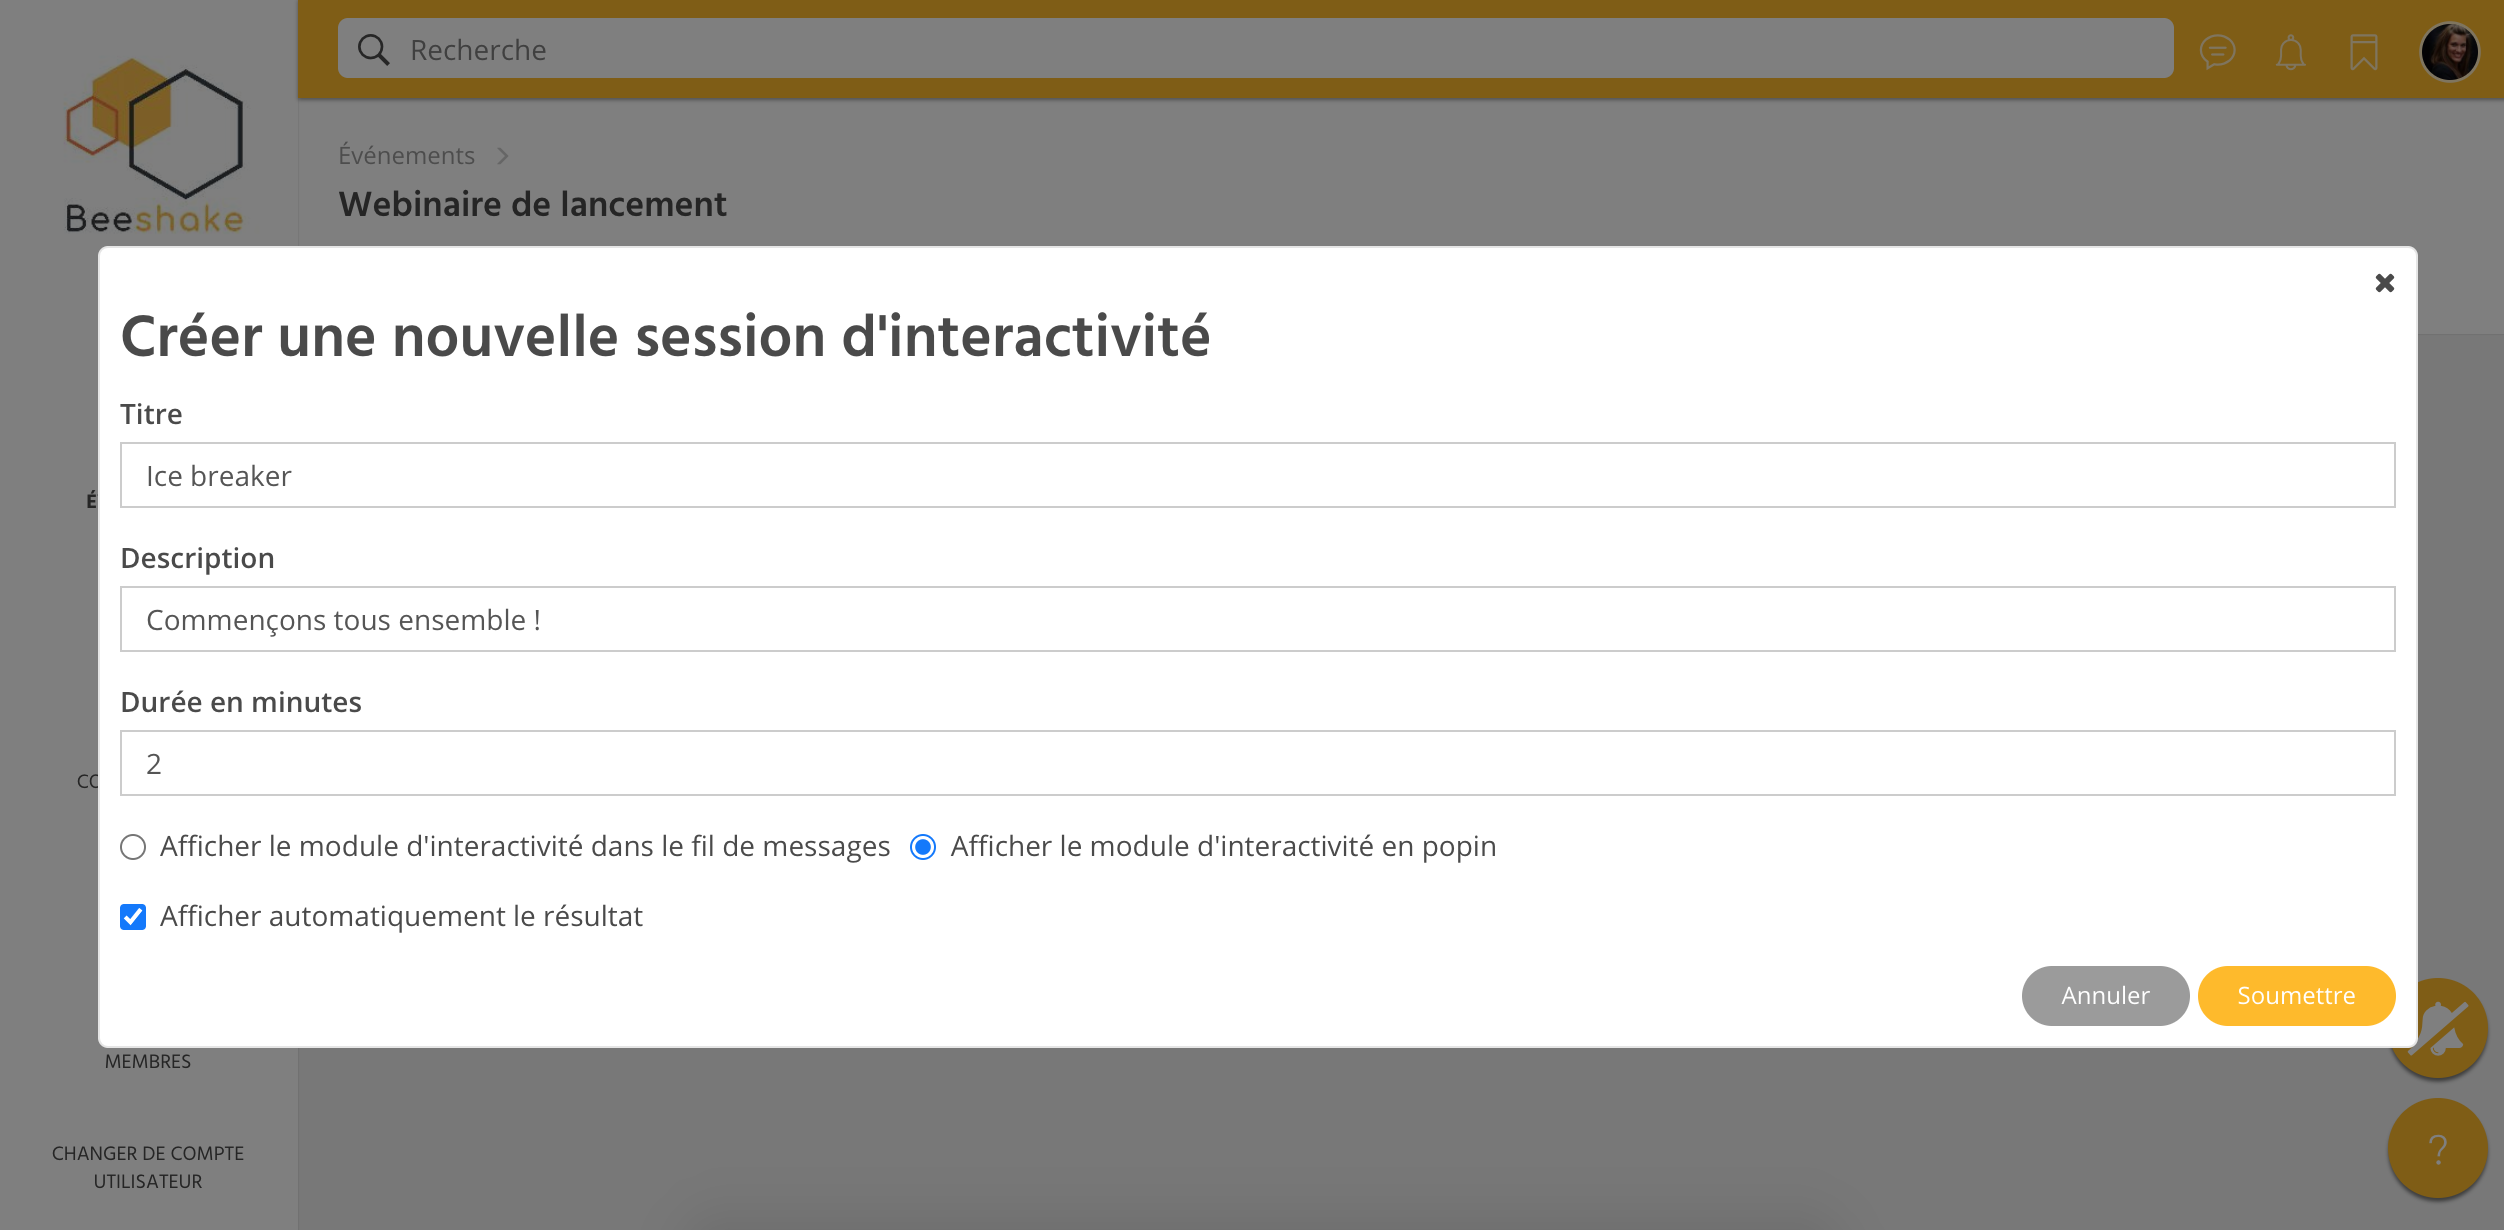Click the user profile avatar
The image size is (2504, 1230).
pos(2449,52)
